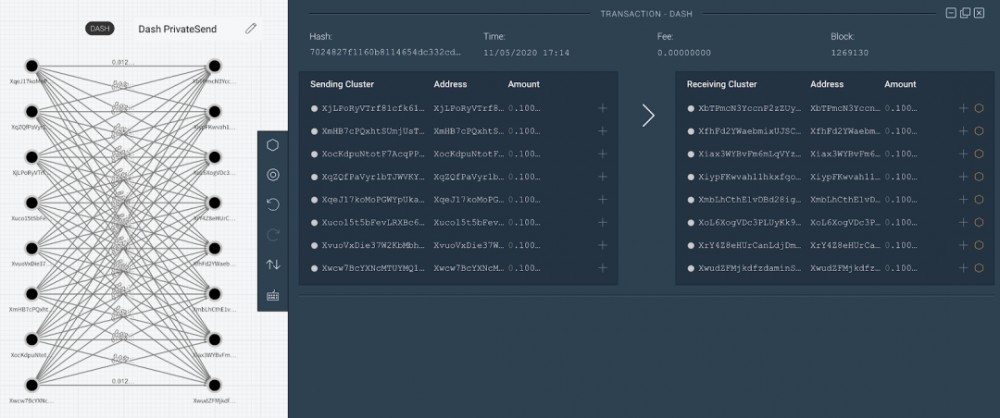Image resolution: width=1000 pixels, height=418 pixels.
Task: Click the top edge label 0.012
Action: pos(122,62)
